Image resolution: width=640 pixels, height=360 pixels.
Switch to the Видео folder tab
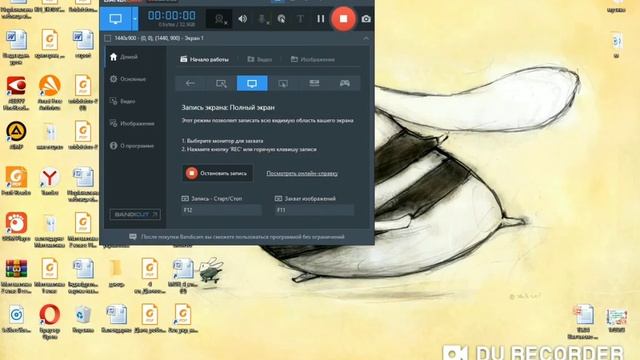[260, 60]
